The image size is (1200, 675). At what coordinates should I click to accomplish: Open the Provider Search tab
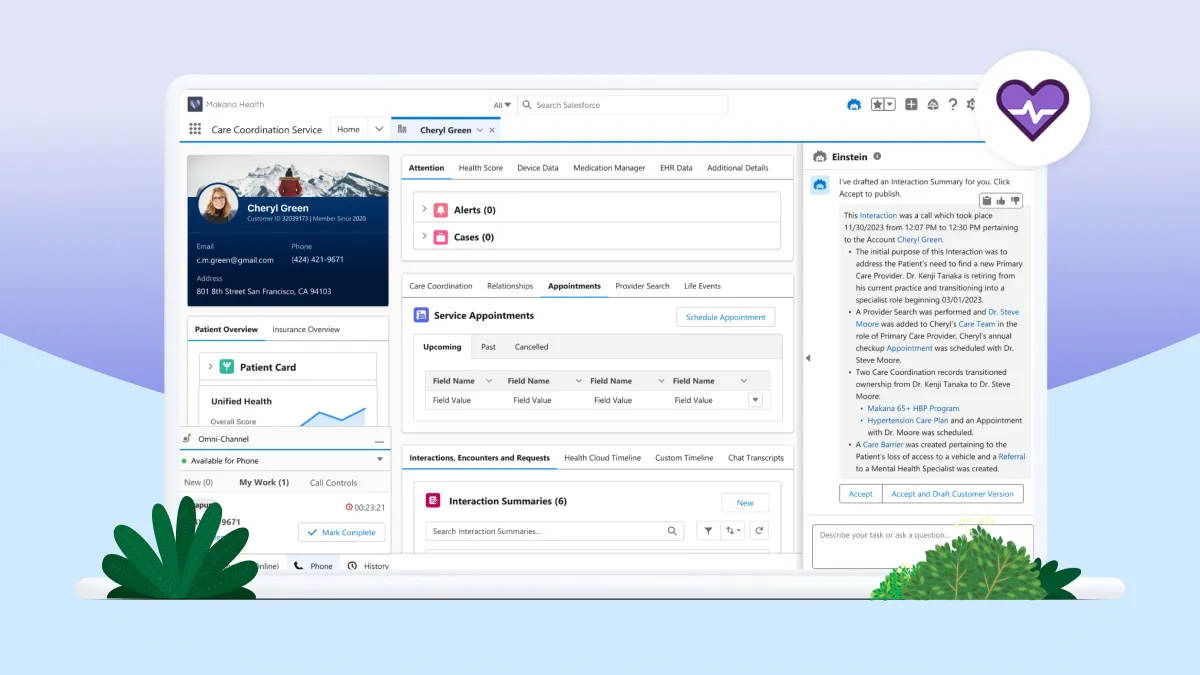coord(642,286)
